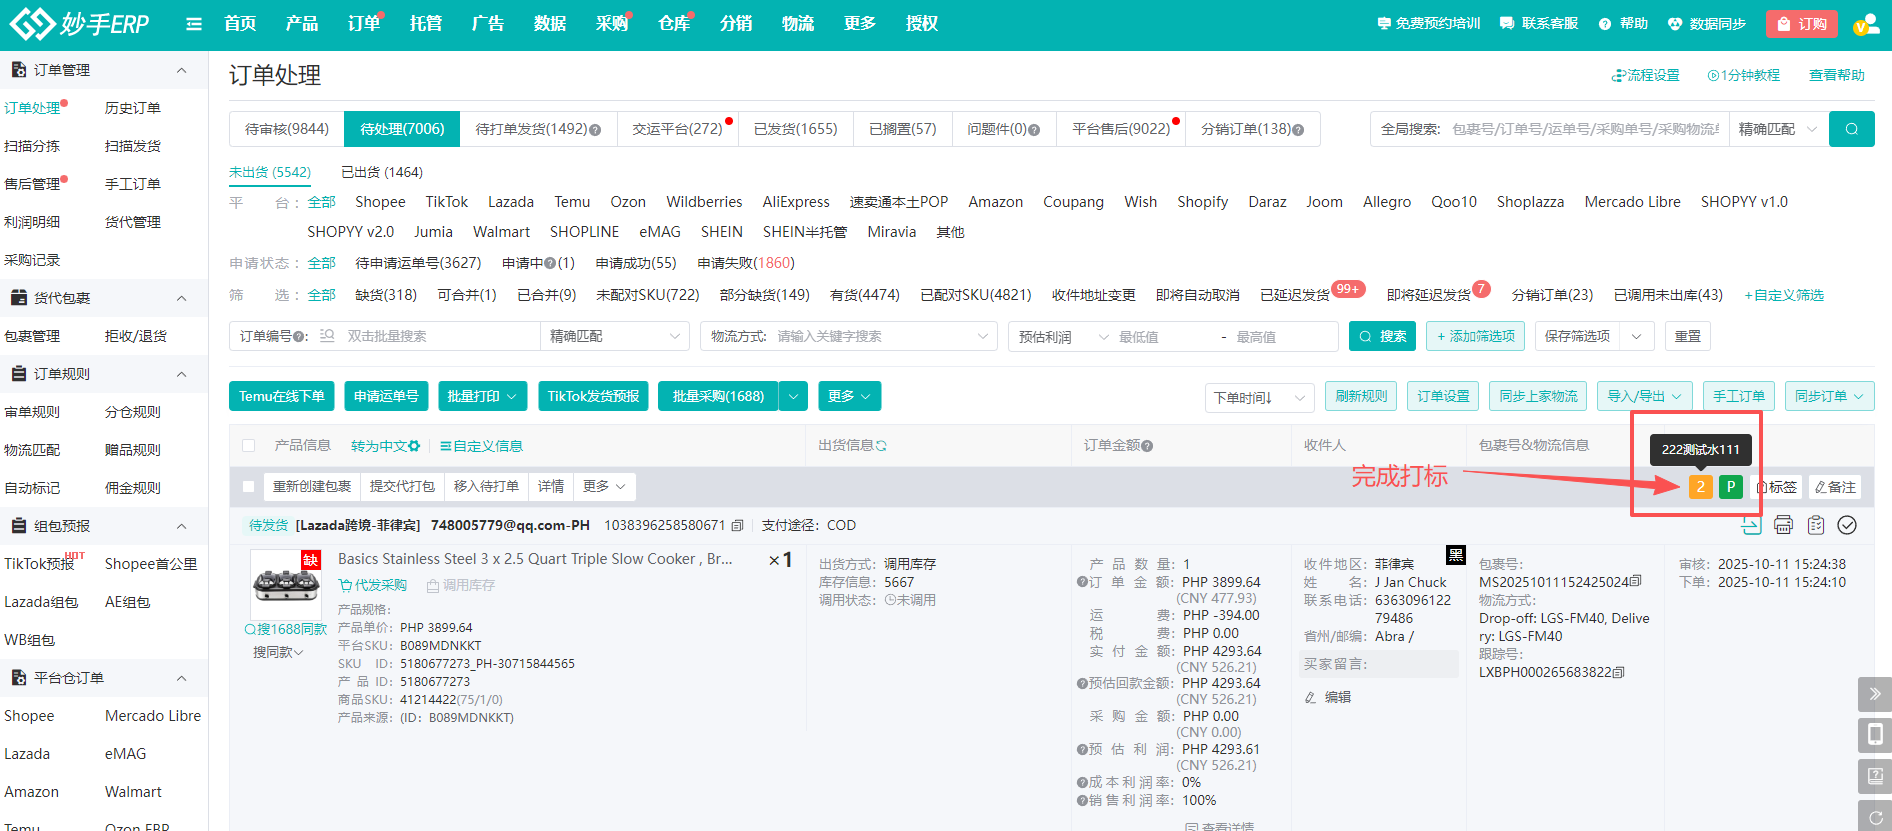Switch to the 待打单发货(1492) tab

click(537, 129)
